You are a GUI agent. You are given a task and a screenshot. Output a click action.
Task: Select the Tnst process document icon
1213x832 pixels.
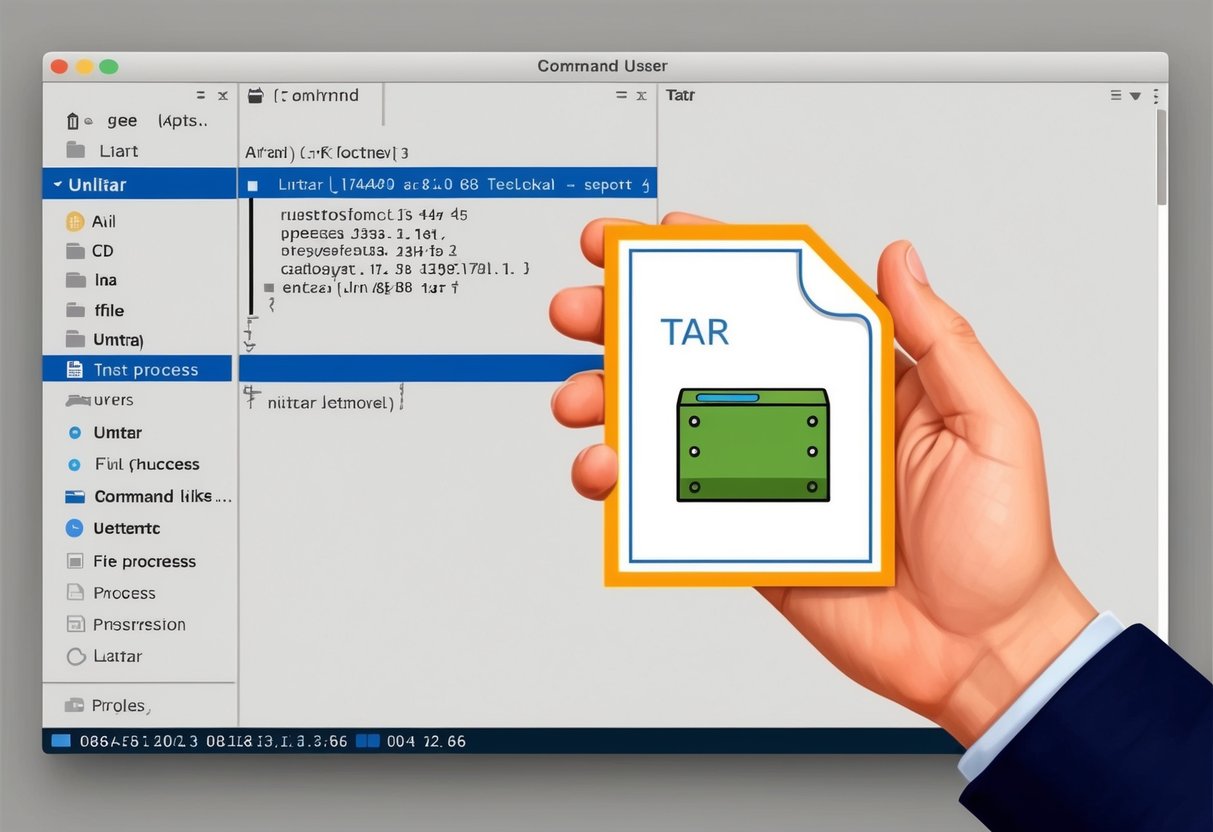pos(76,369)
